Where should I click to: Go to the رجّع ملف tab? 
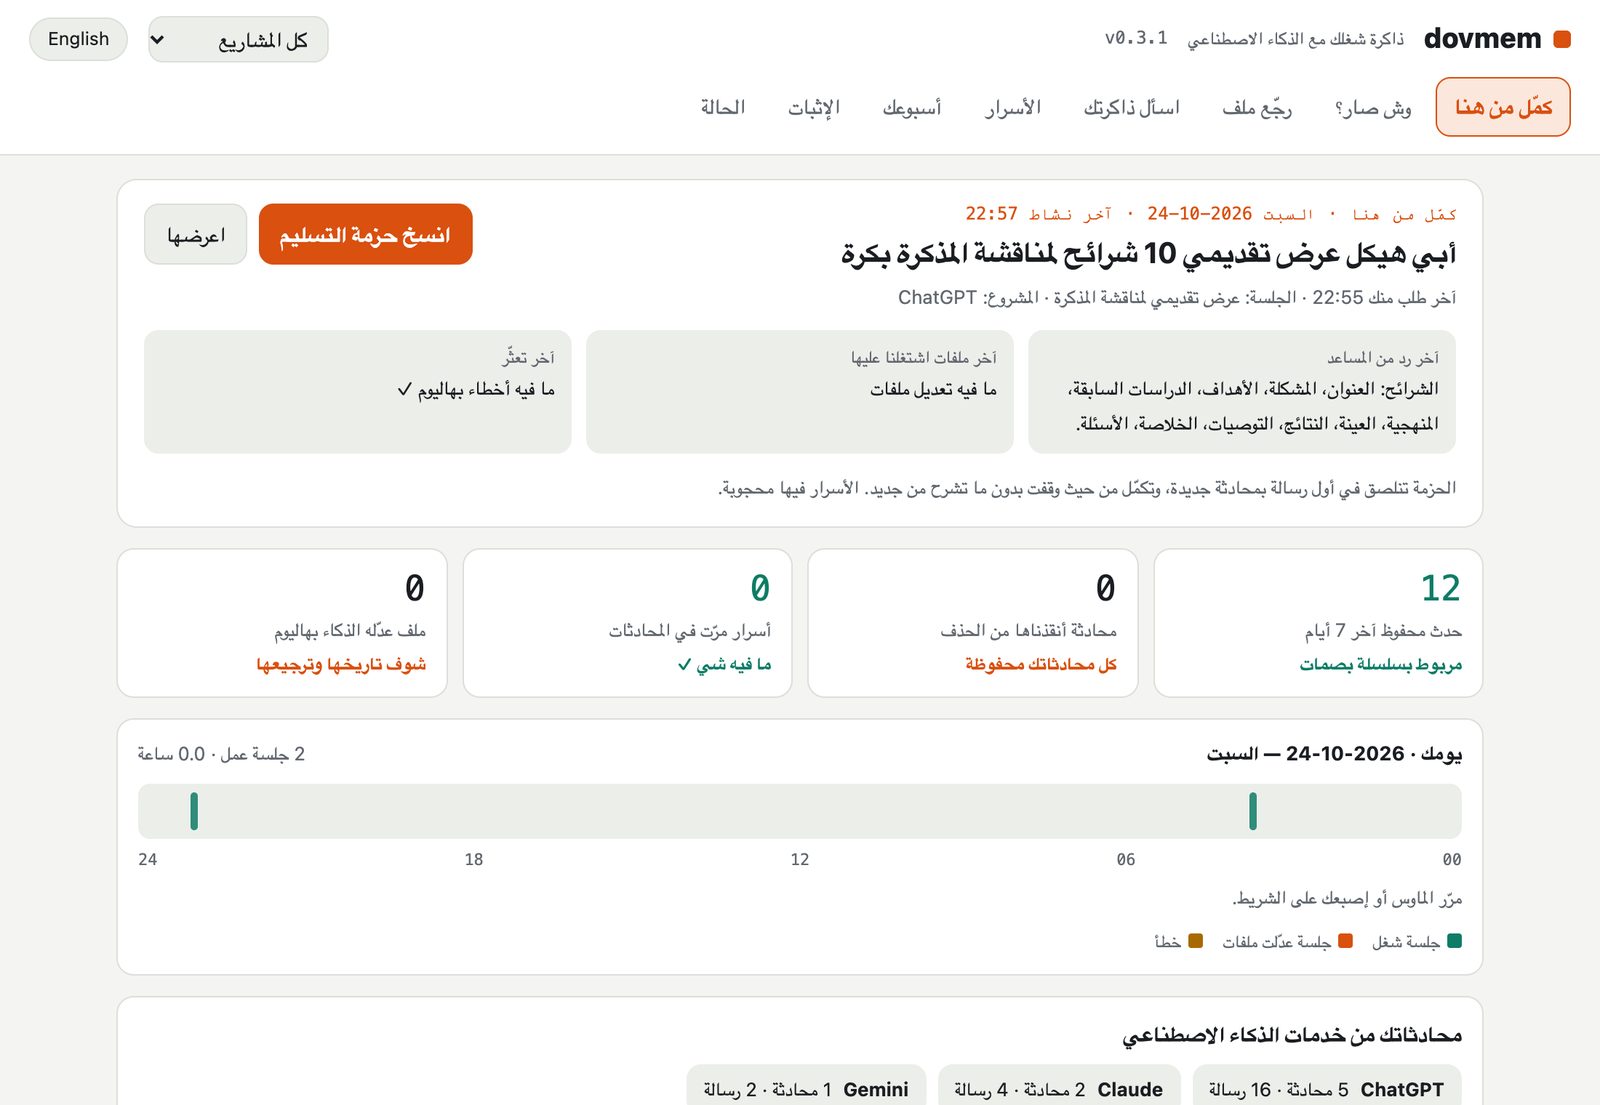tap(1257, 107)
